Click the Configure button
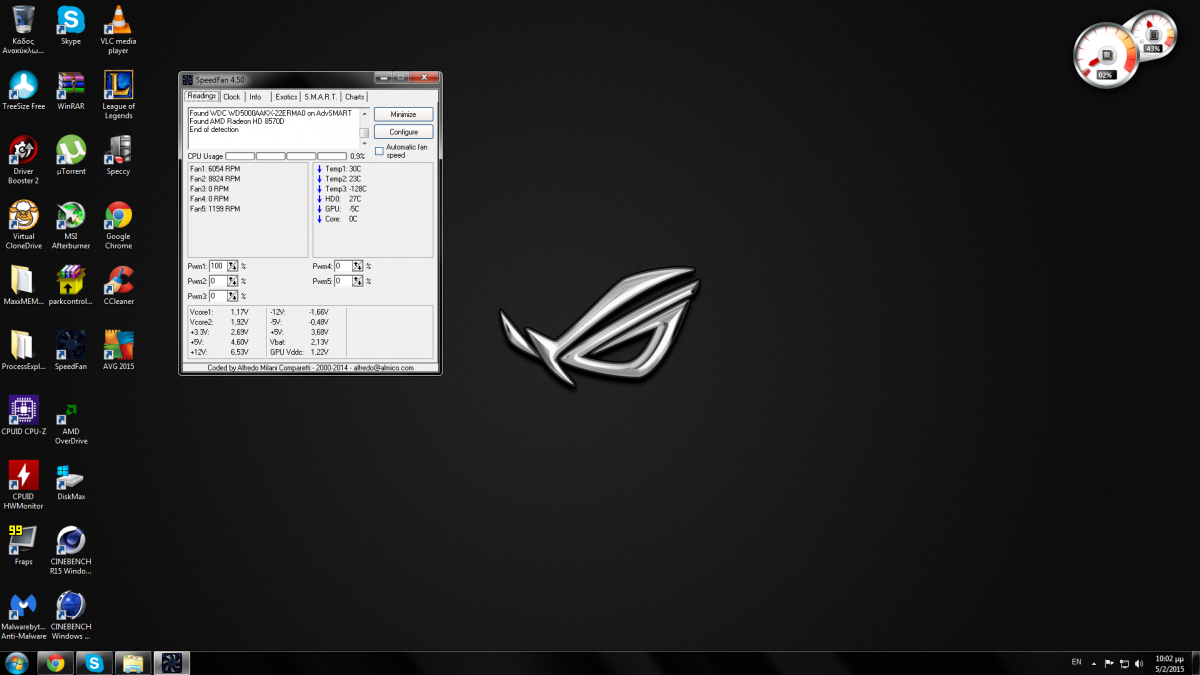The image size is (1200, 675). click(403, 132)
